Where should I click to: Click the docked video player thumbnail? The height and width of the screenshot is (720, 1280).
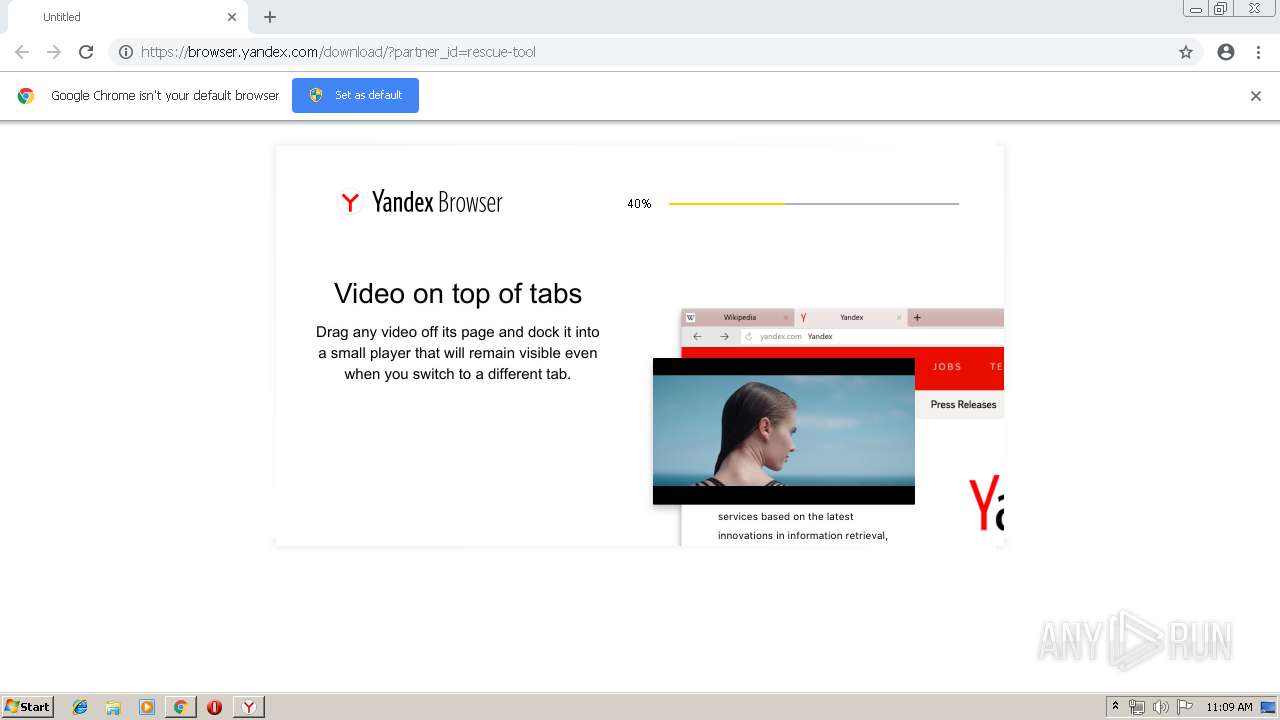point(784,431)
